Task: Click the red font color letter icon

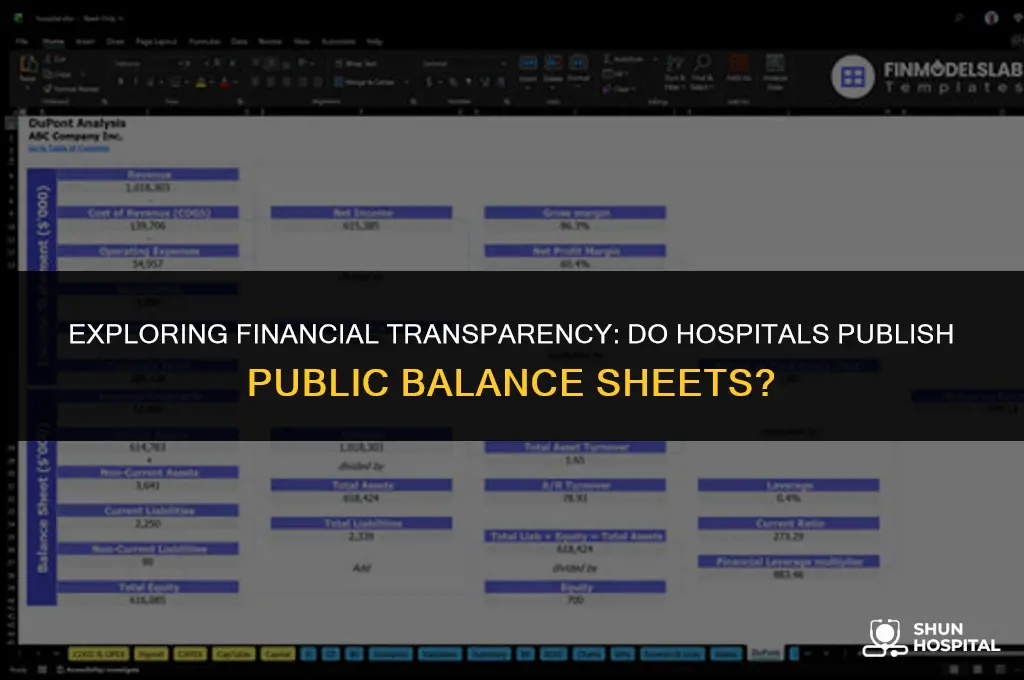Action: pos(224,82)
